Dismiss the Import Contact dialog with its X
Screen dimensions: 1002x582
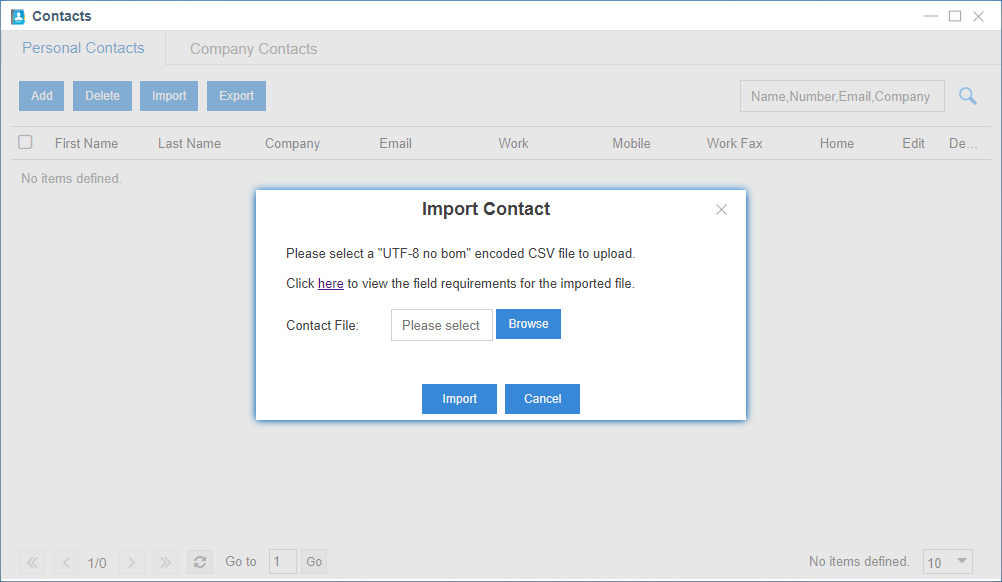pos(721,209)
